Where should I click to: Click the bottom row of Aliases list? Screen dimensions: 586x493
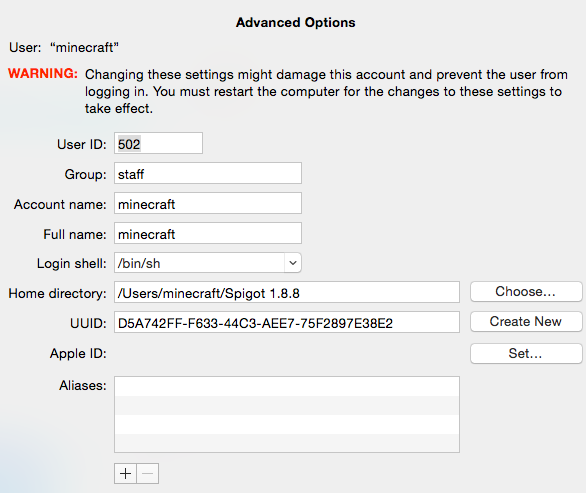pyautogui.click(x=287, y=443)
